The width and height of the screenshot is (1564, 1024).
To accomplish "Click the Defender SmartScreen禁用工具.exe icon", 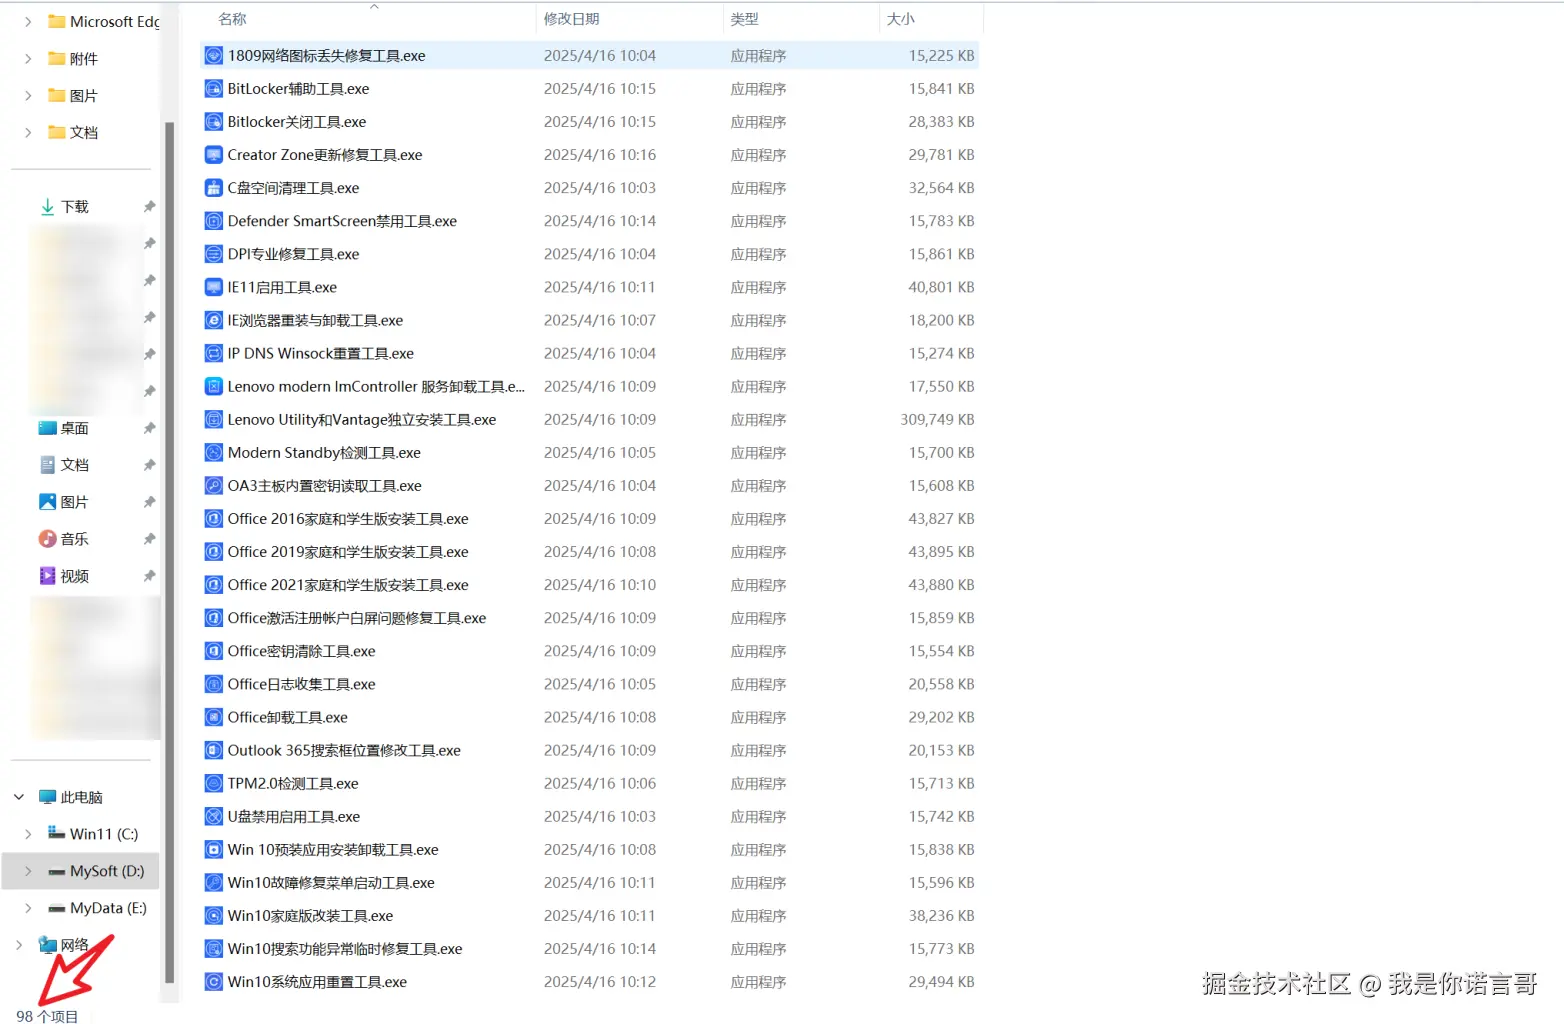I will 213,221.
